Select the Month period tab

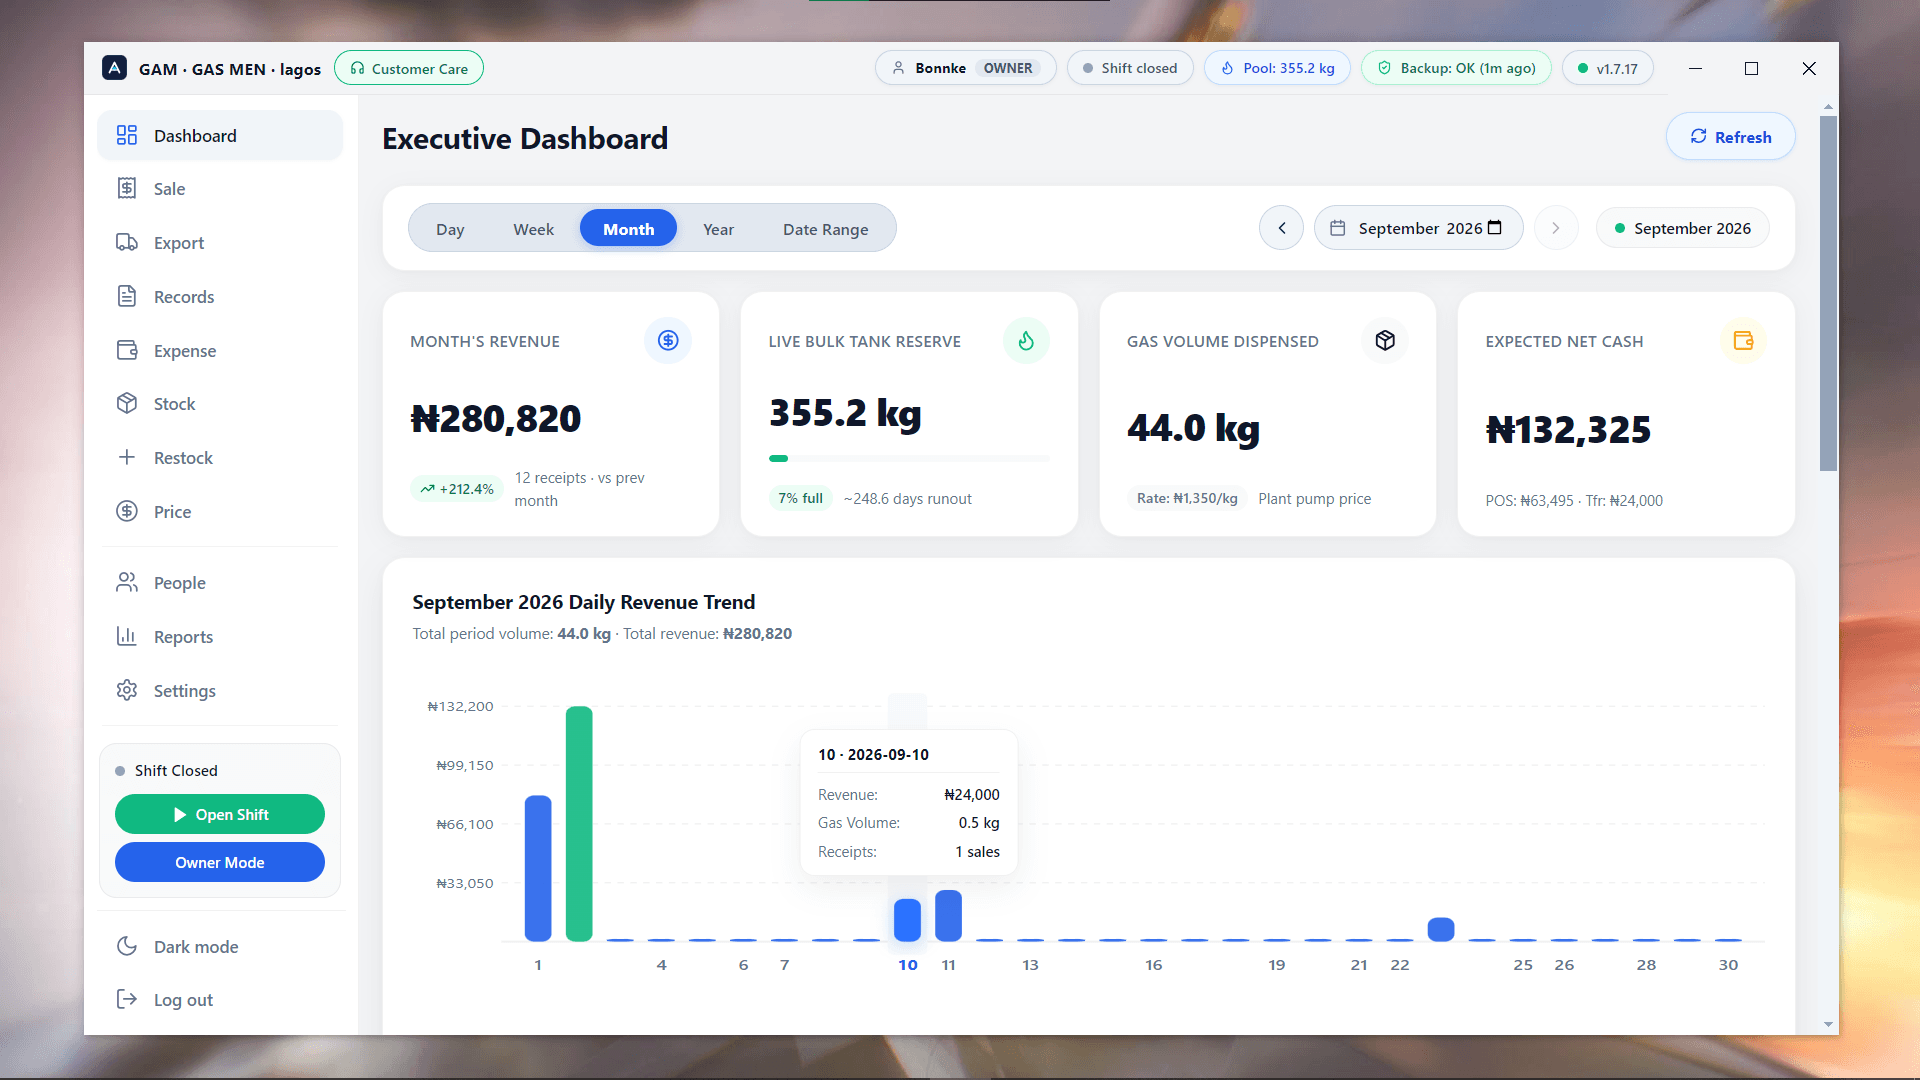[x=628, y=229]
